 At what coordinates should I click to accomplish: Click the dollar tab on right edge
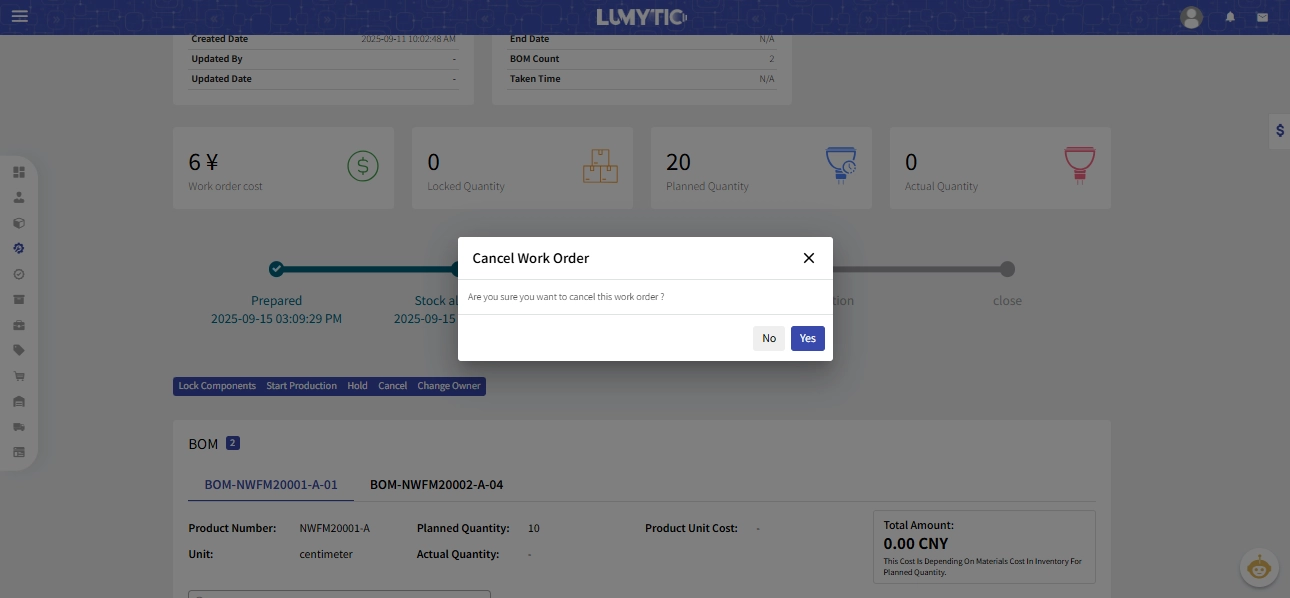1279,131
